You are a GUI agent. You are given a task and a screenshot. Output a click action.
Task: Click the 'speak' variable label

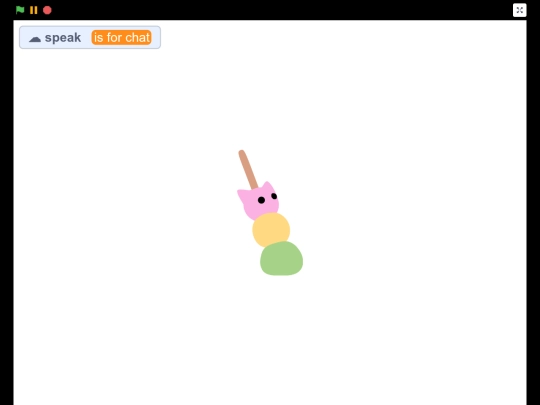[x=63, y=38]
